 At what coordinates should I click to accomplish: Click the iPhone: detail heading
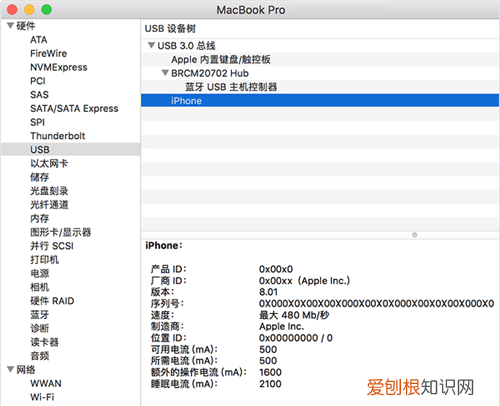(164, 245)
